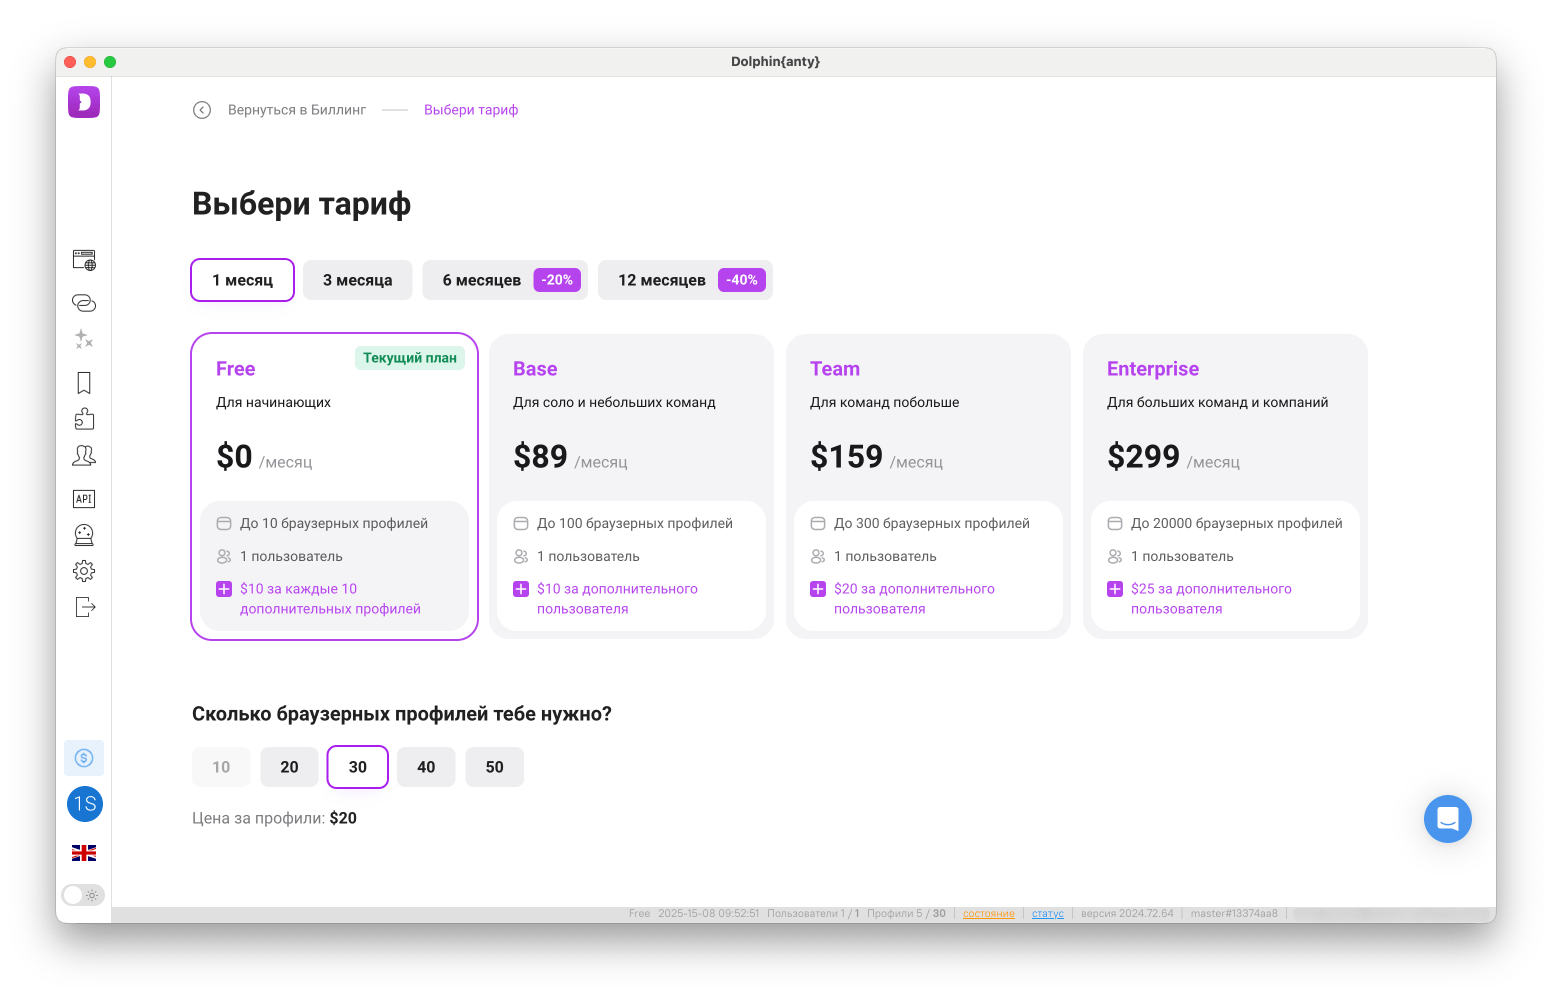Click the back arrow circle icon
This screenshot has height=987, width=1552.
(x=202, y=110)
